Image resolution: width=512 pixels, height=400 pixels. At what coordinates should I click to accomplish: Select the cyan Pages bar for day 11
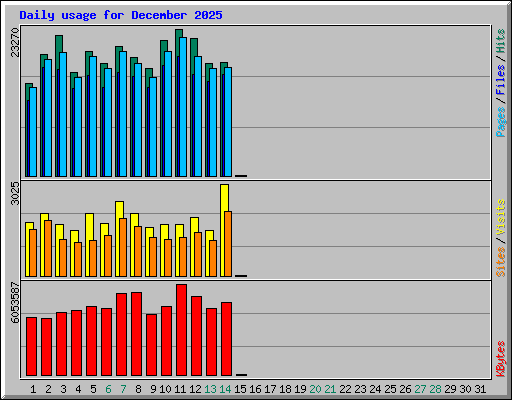click(183, 107)
